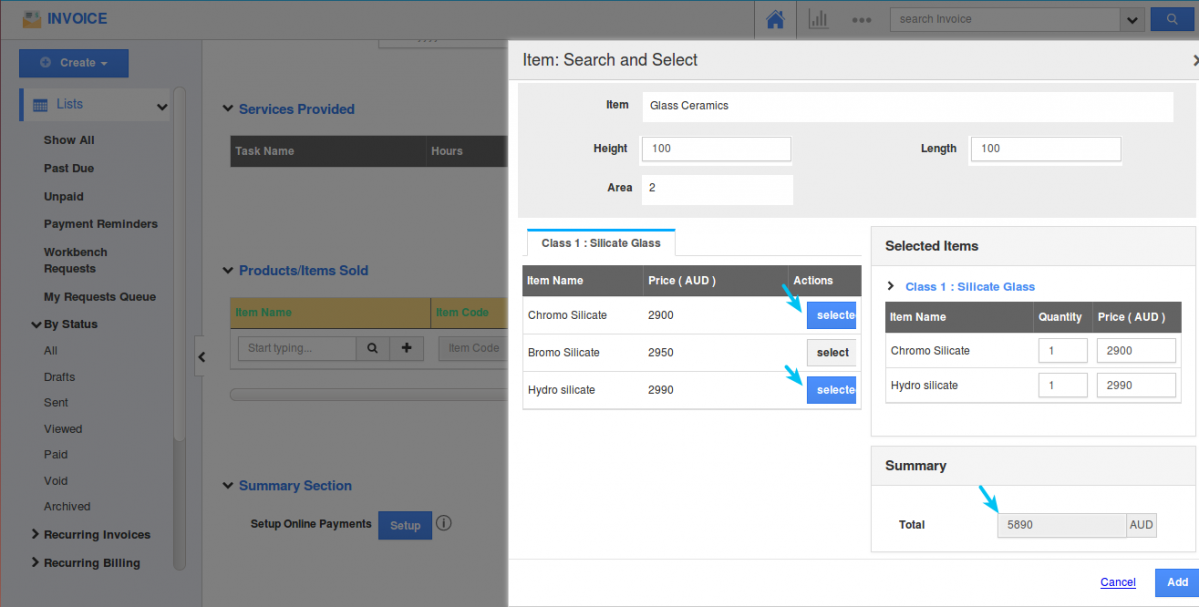Deselect the Chromo Silicate selected button
Viewport: 1199px width, 607px height.
[x=832, y=315]
